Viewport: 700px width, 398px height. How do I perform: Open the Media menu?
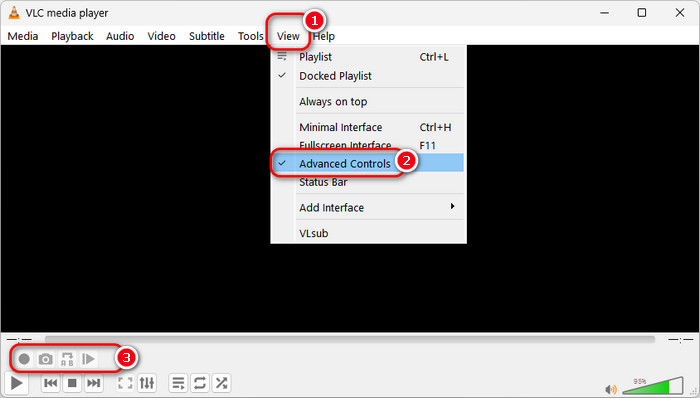pyautogui.click(x=23, y=36)
